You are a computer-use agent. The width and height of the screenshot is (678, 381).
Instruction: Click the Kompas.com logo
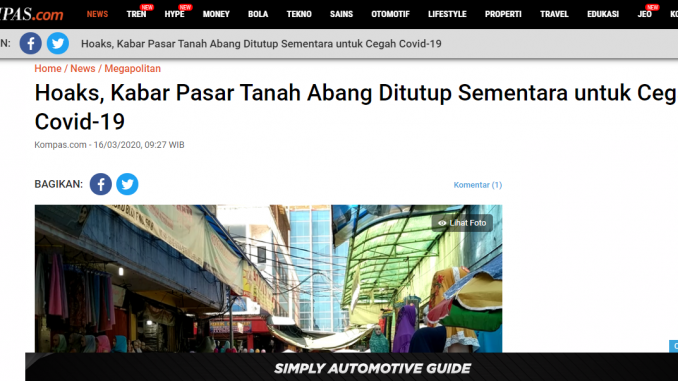[32, 13]
